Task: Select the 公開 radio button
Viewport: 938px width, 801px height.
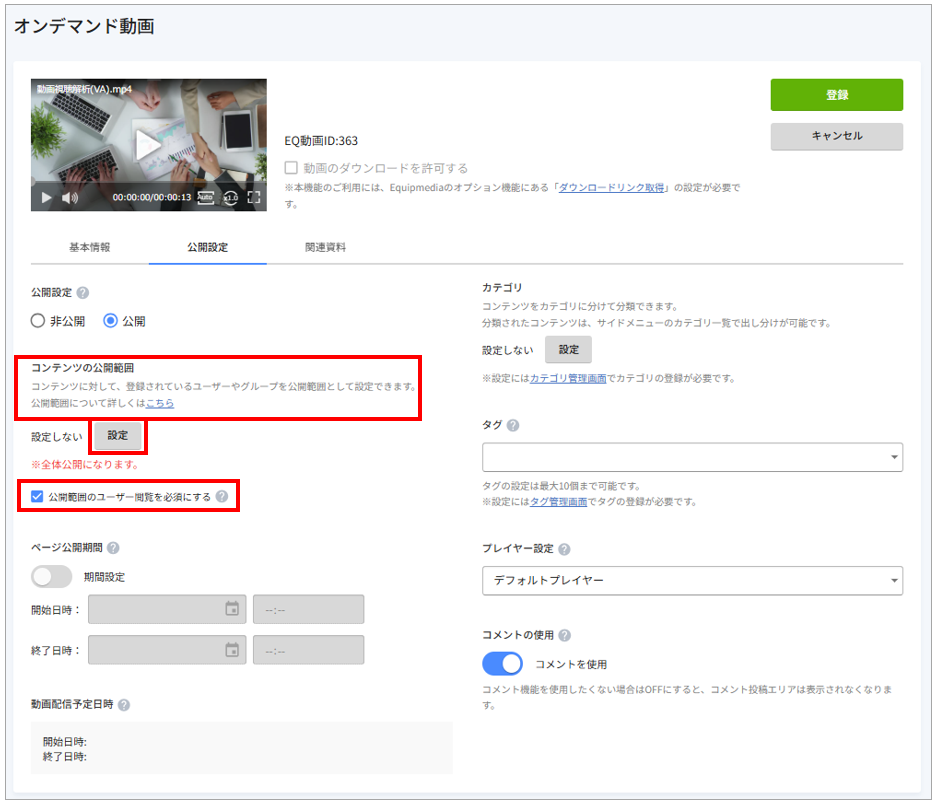Action: pos(110,321)
